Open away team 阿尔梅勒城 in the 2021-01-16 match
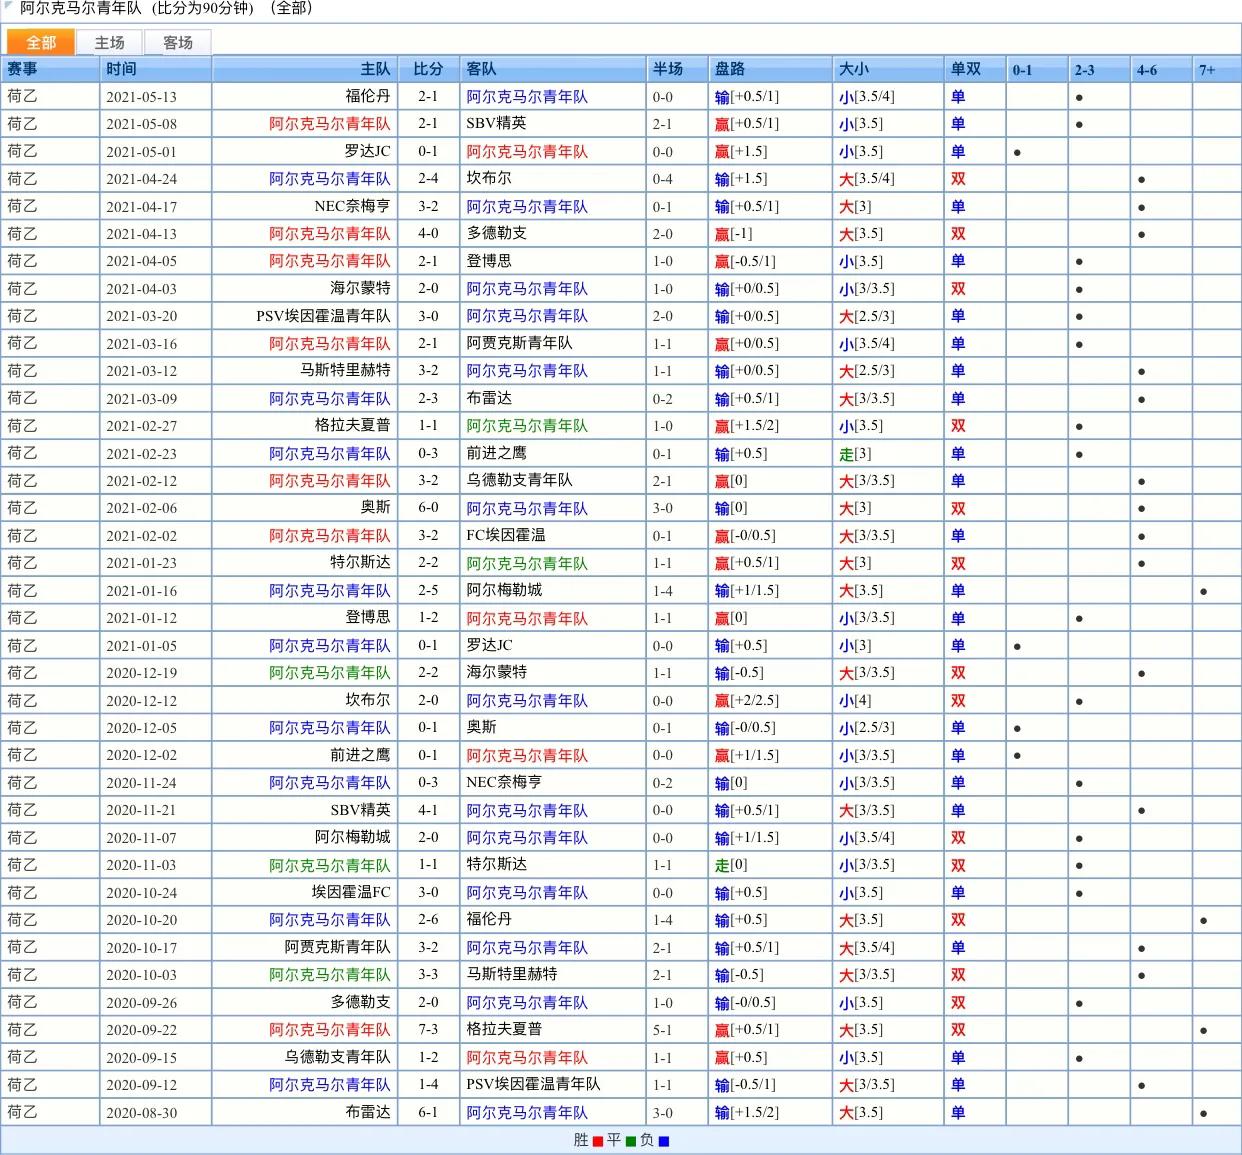The width and height of the screenshot is (1242, 1155). (504, 590)
